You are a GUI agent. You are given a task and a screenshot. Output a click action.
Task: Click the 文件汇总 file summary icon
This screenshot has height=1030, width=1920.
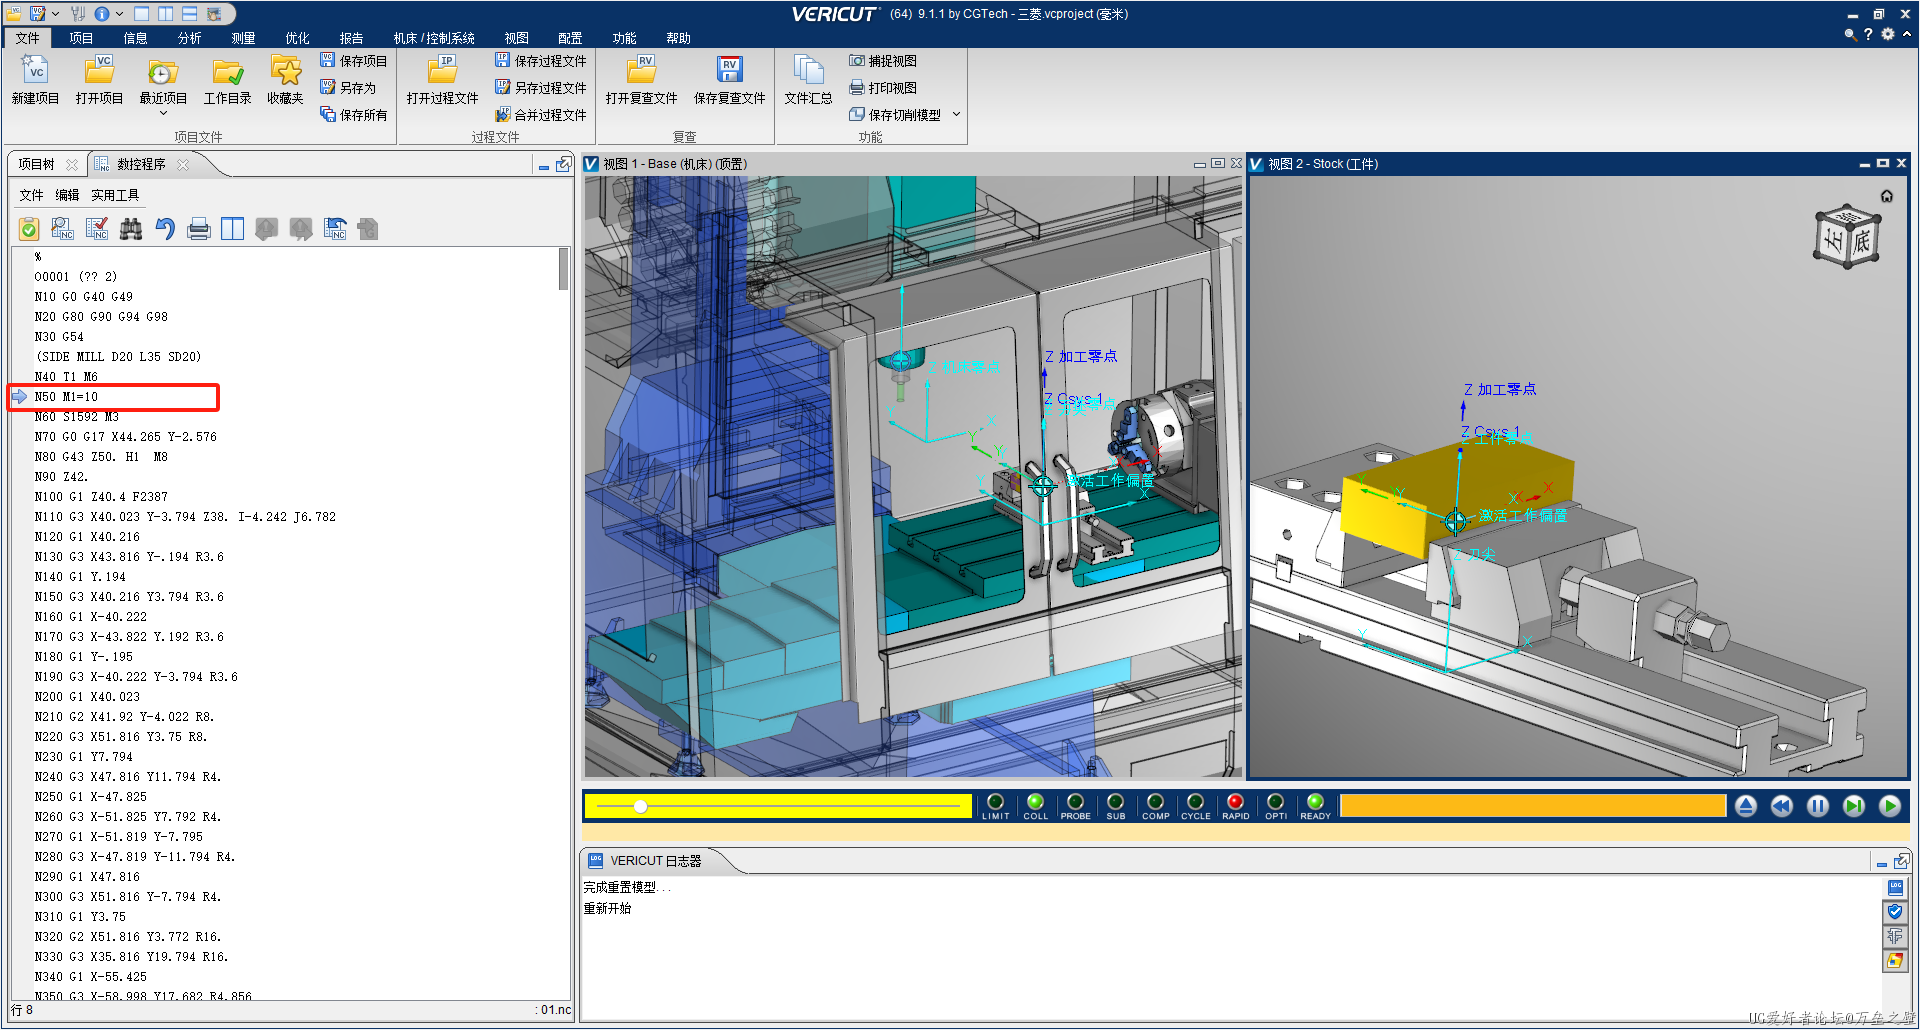(808, 80)
